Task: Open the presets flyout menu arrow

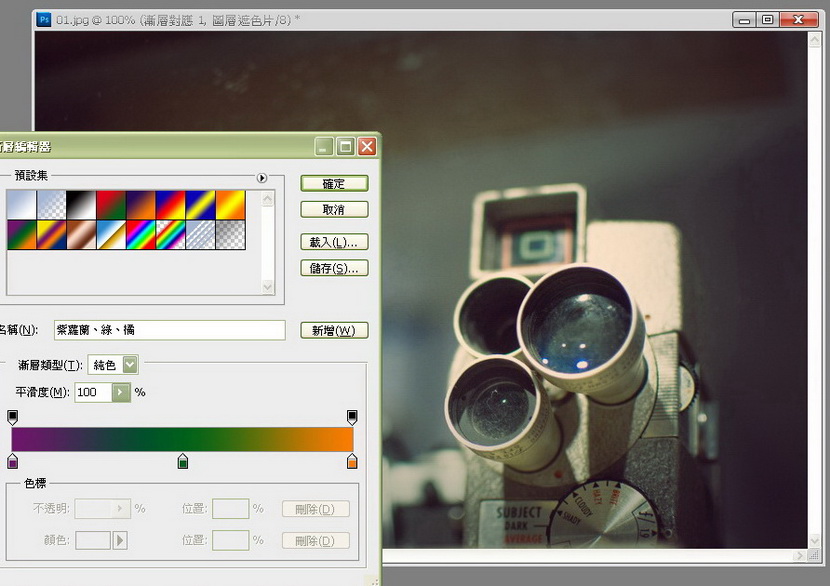Action: (x=262, y=178)
